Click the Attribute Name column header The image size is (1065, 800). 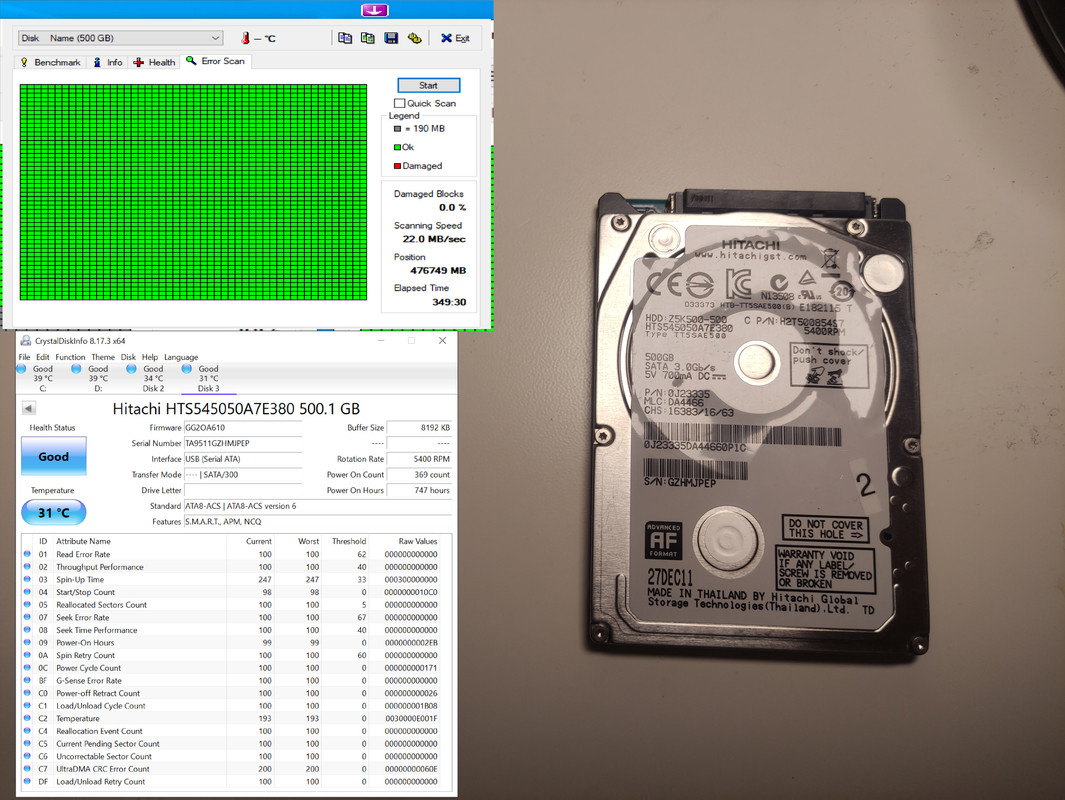point(83,541)
